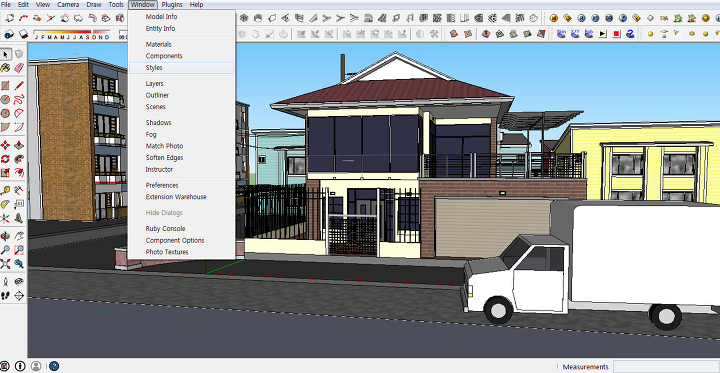
Task: Select the Freehand squiggle tool
Action: (x=19, y=99)
